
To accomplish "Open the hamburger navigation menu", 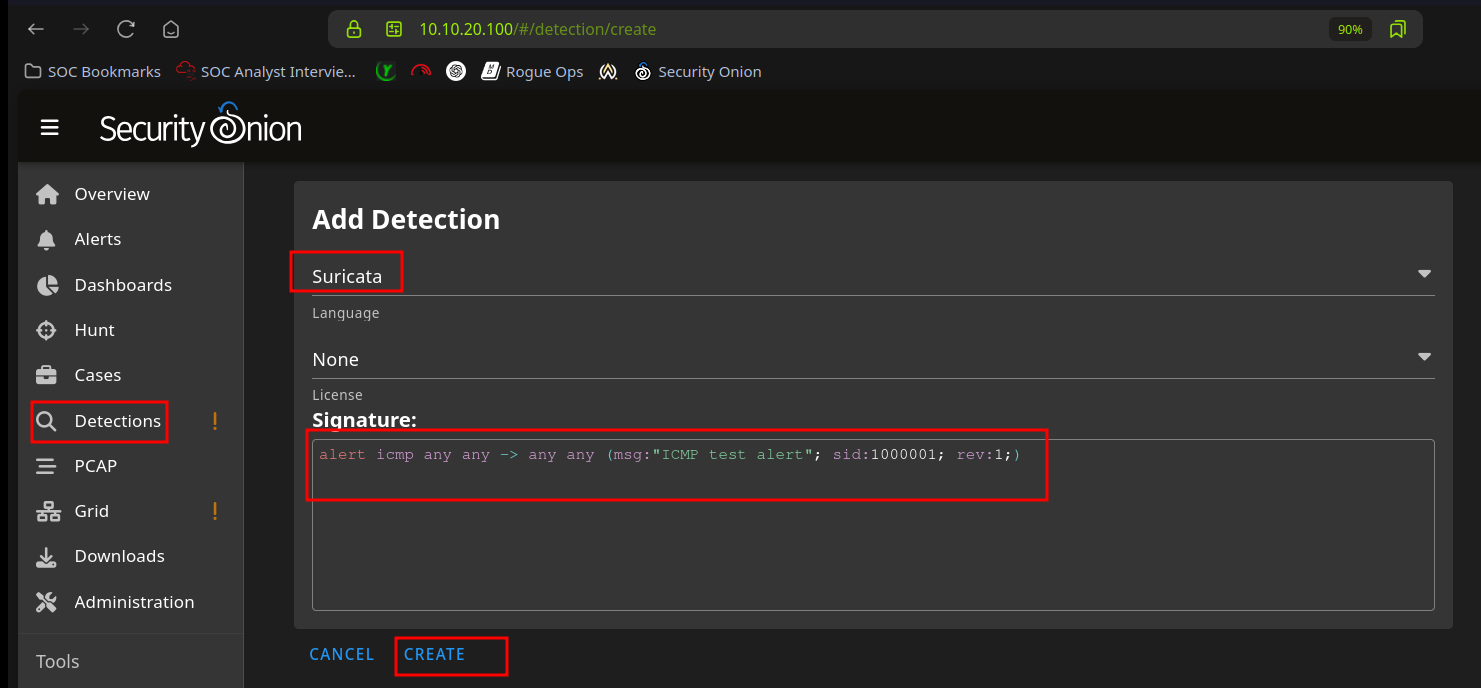I will click(49, 128).
